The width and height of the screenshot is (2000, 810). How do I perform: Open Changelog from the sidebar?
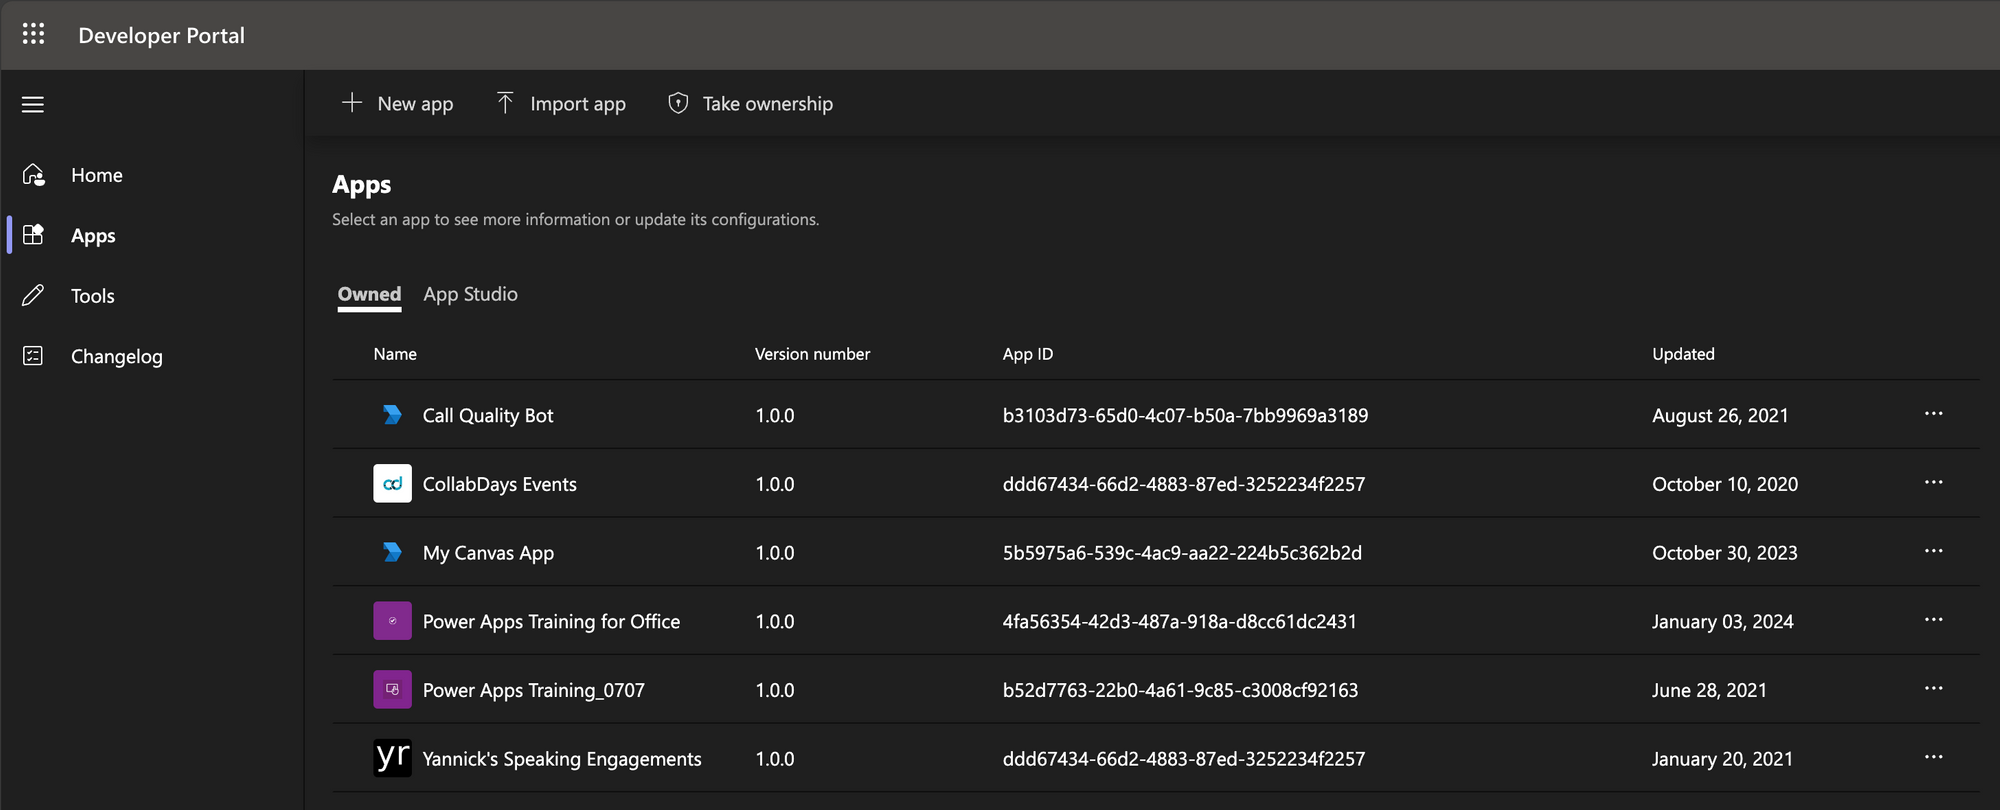coord(116,357)
